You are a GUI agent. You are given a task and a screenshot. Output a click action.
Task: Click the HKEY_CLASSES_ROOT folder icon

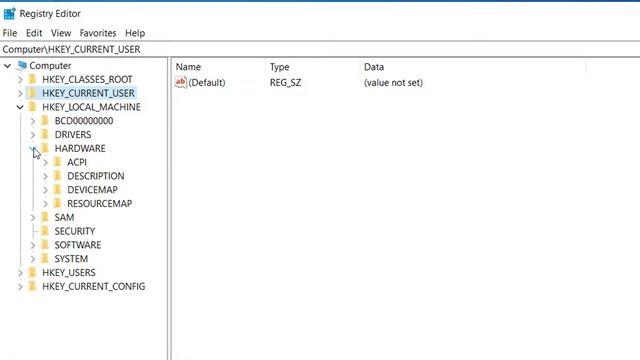(32, 79)
